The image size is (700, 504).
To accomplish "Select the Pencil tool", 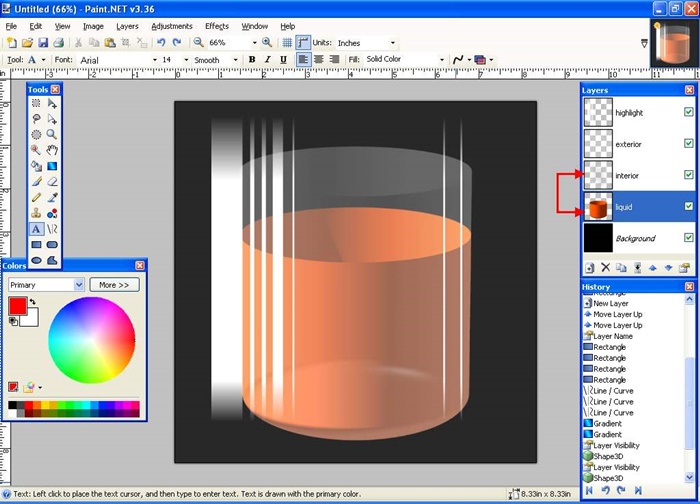I will [x=36, y=197].
